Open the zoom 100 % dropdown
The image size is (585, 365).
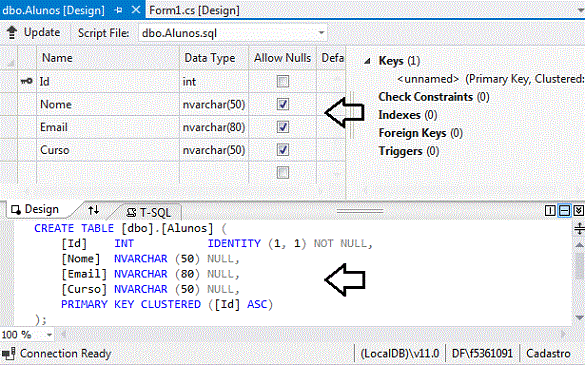pos(49,334)
